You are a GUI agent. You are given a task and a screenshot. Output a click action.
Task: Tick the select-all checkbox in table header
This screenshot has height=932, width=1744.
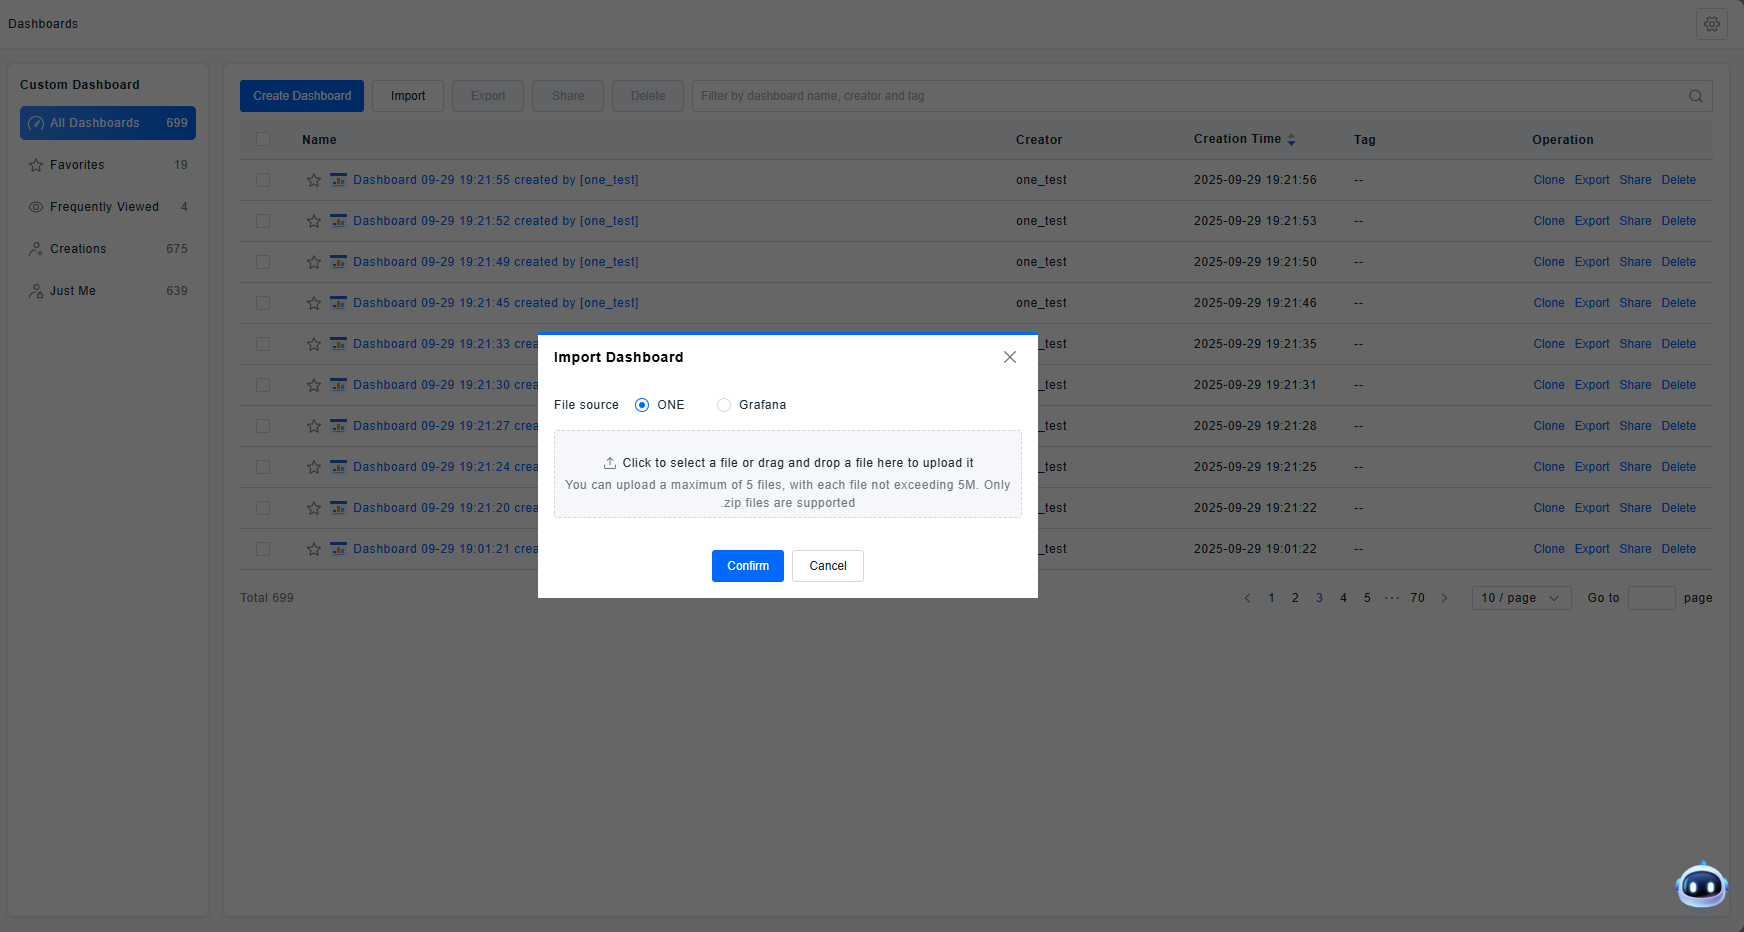[263, 140]
